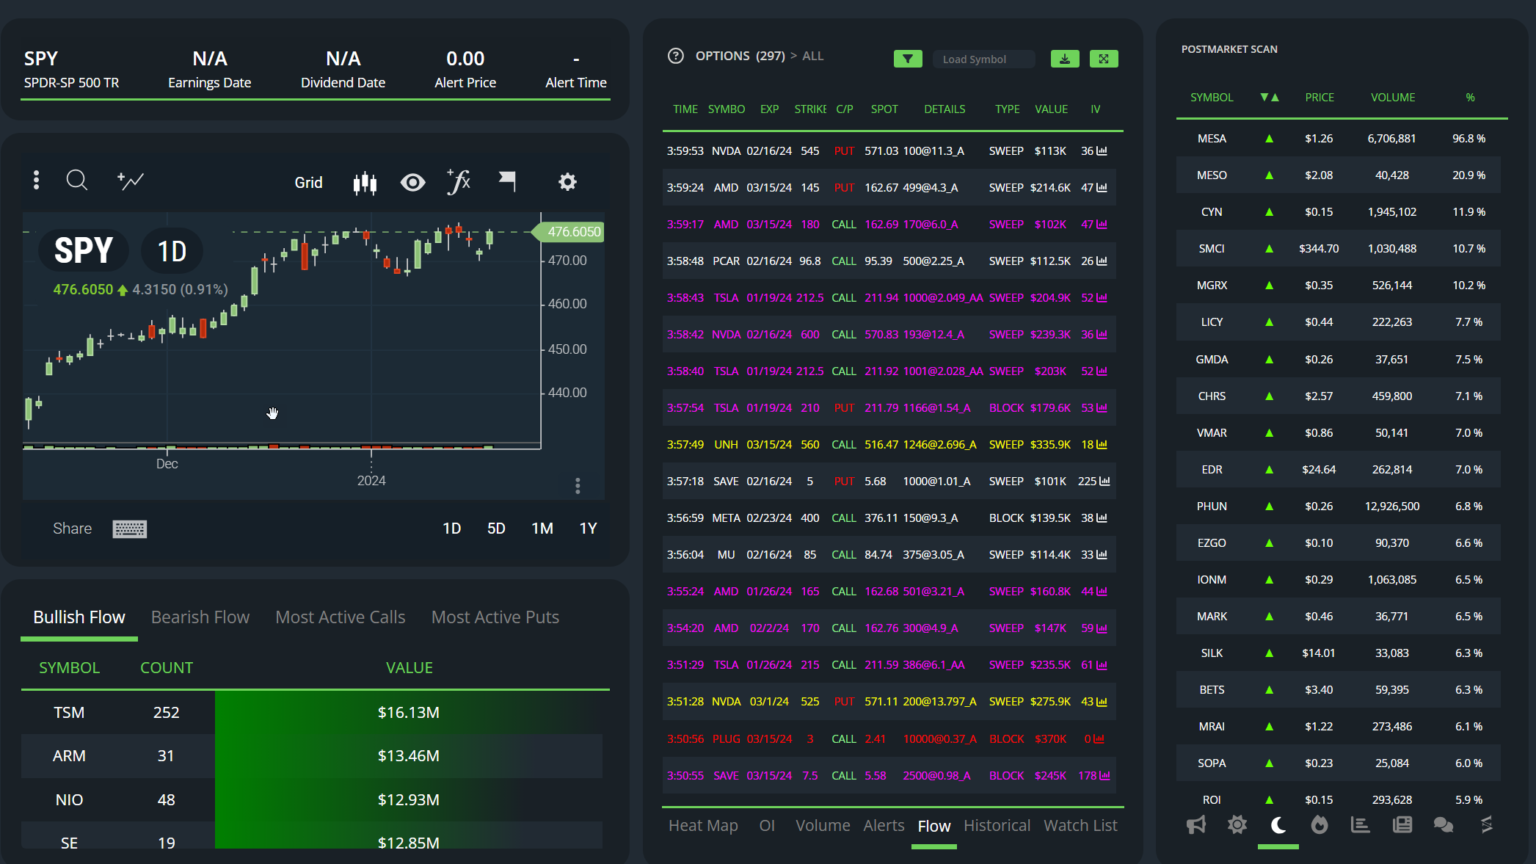Image resolution: width=1536 pixels, height=864 pixels.
Task: Click the Share button below the chart
Action: 71,528
